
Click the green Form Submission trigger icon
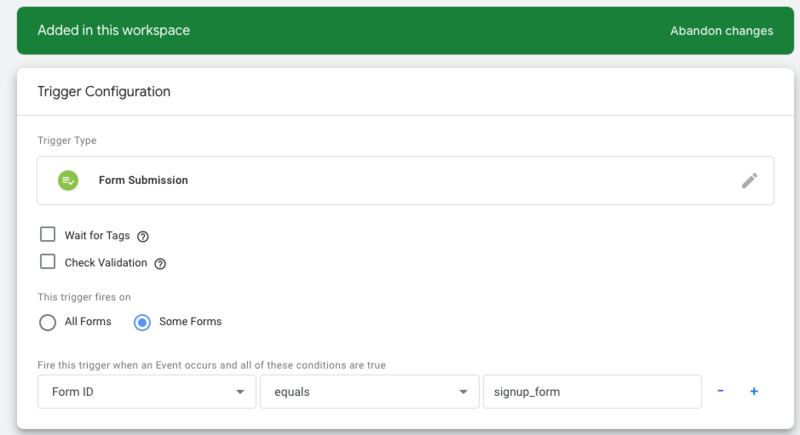tap(68, 181)
